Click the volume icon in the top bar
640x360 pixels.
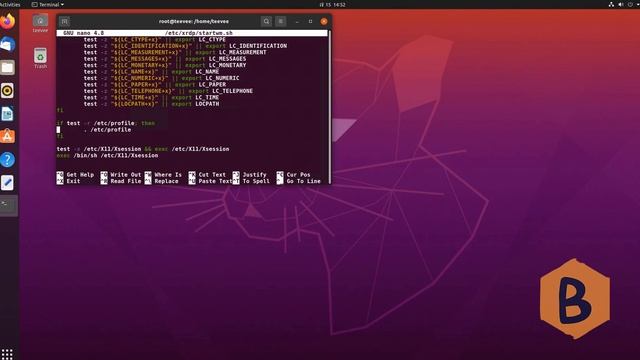click(x=621, y=4)
